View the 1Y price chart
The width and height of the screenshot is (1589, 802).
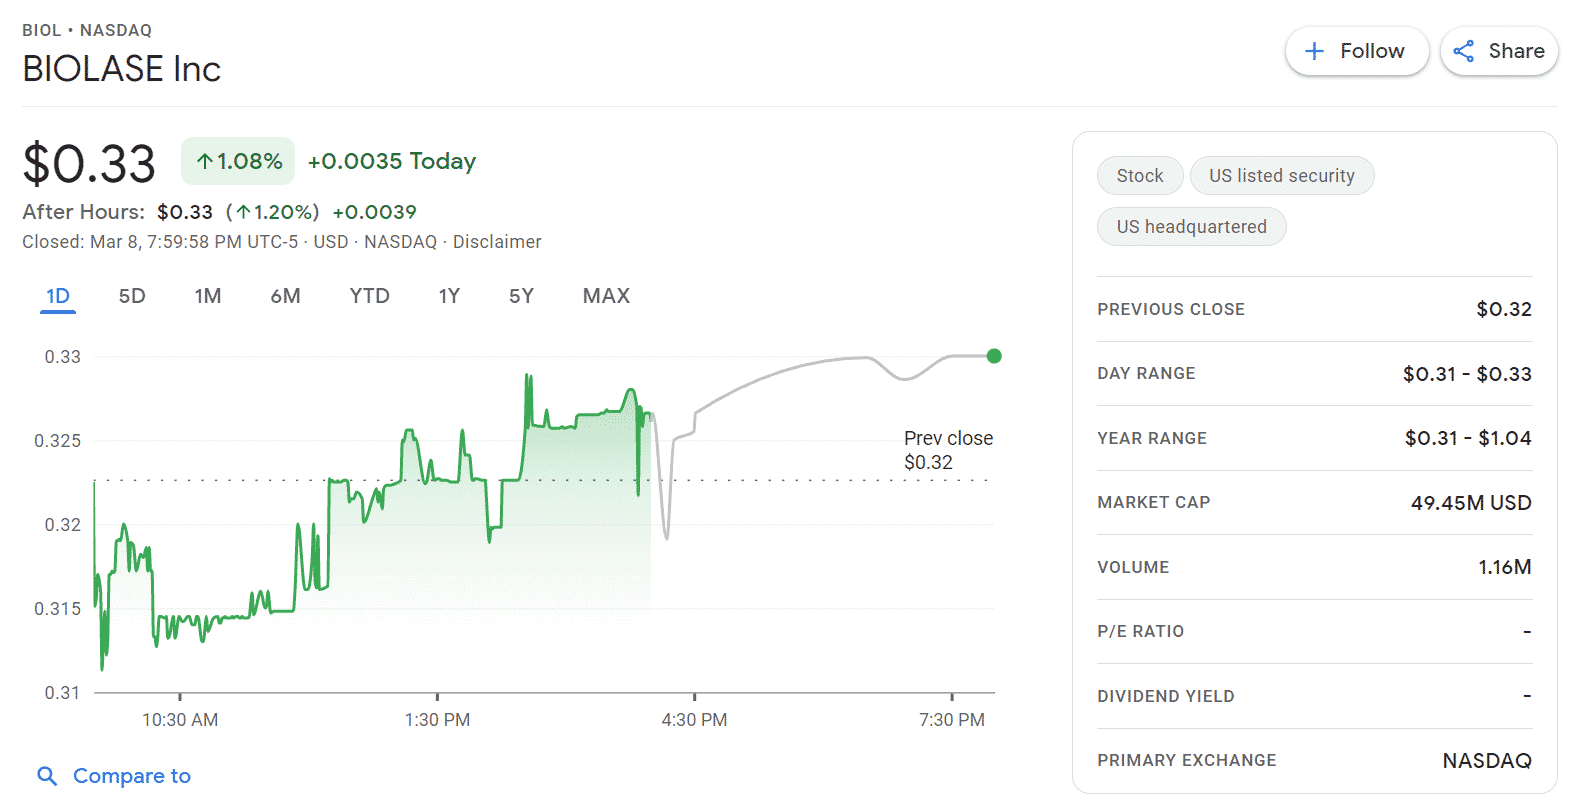tap(449, 296)
